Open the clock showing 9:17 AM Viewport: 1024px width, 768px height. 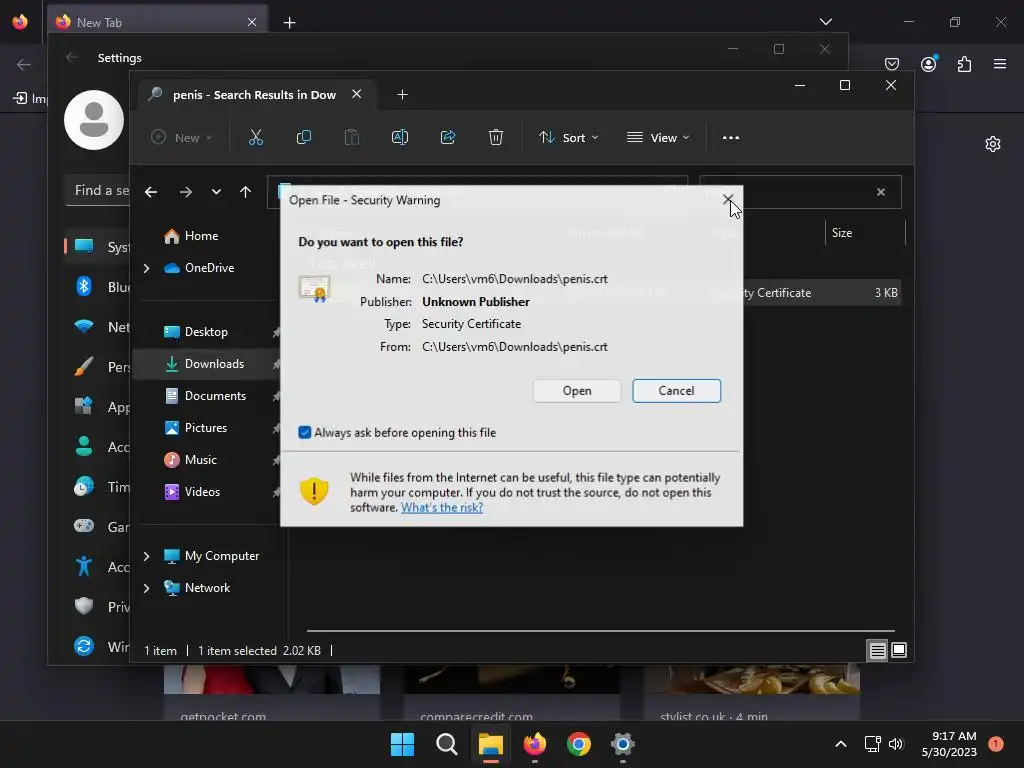(x=949, y=744)
